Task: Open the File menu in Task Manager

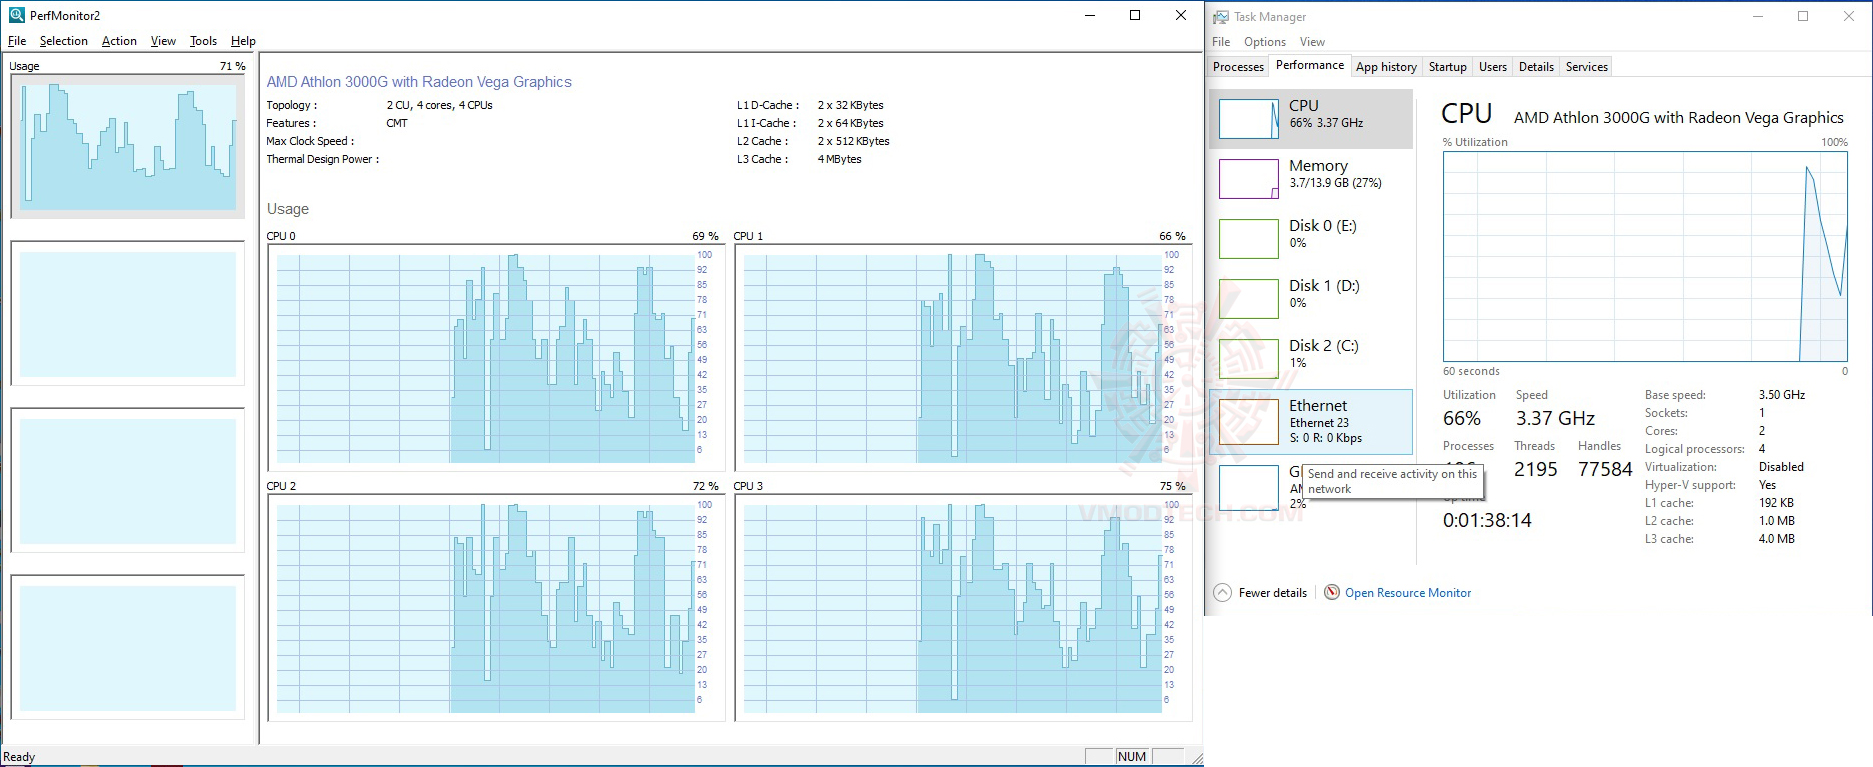Action: coord(1221,42)
